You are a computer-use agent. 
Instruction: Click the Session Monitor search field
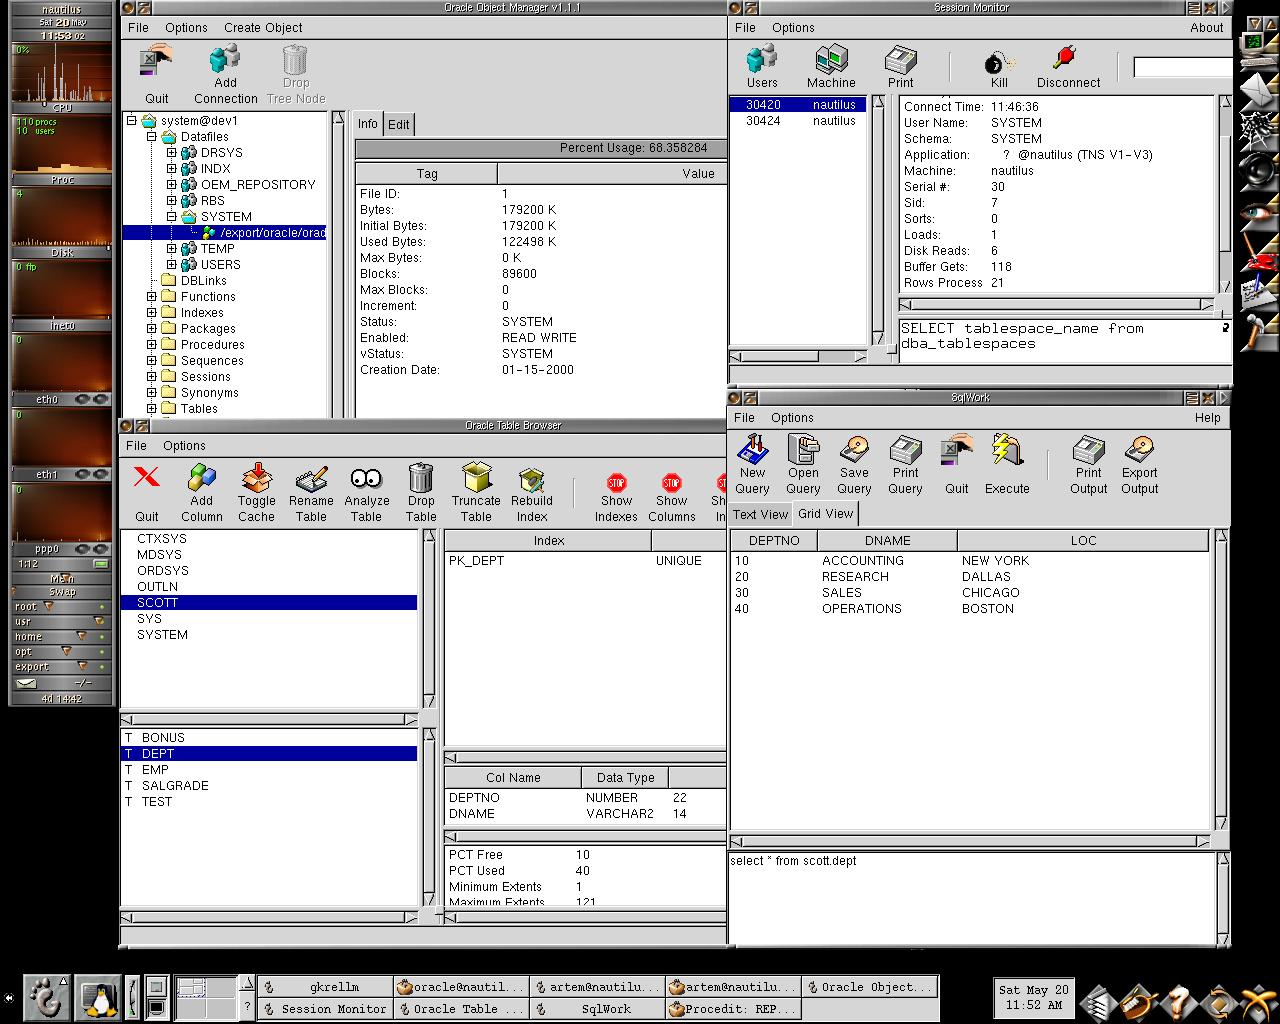tap(1182, 67)
